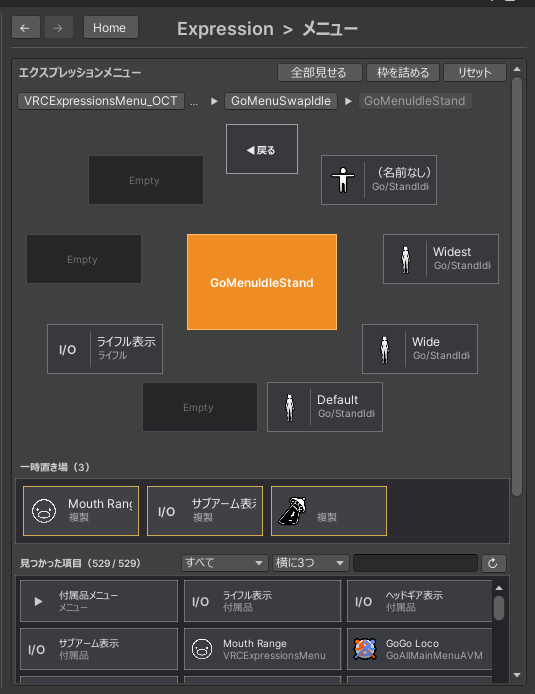Image resolution: width=535 pixels, height=694 pixels.
Task: Click the Default standing figure icon
Action: pyautogui.click(x=289, y=407)
